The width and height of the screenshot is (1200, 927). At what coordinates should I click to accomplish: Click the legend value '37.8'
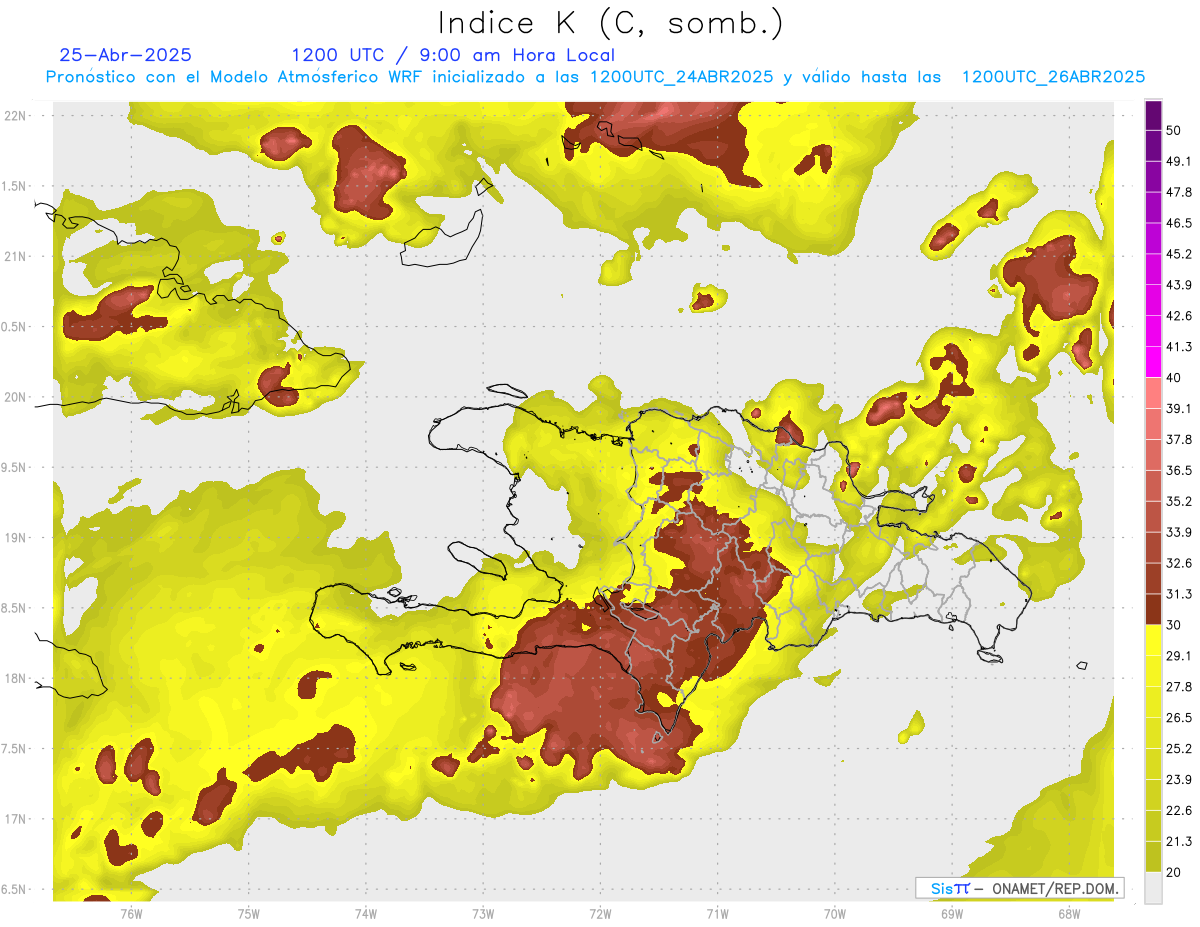click(1178, 439)
